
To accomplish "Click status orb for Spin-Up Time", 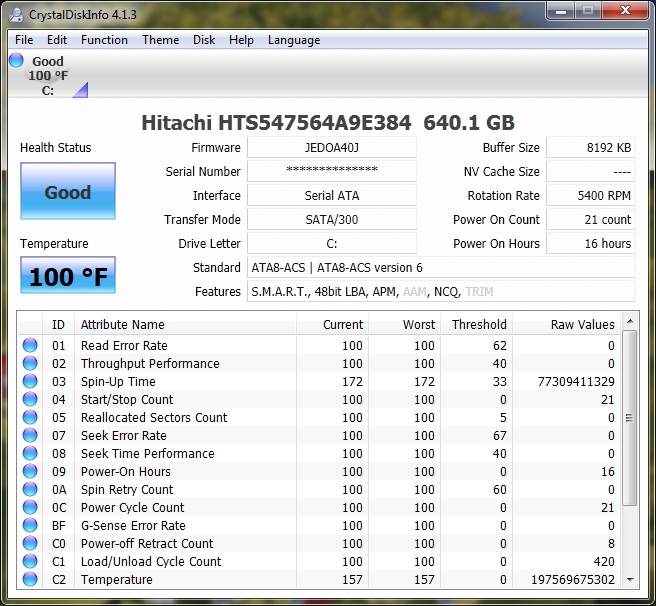I will coord(30,381).
